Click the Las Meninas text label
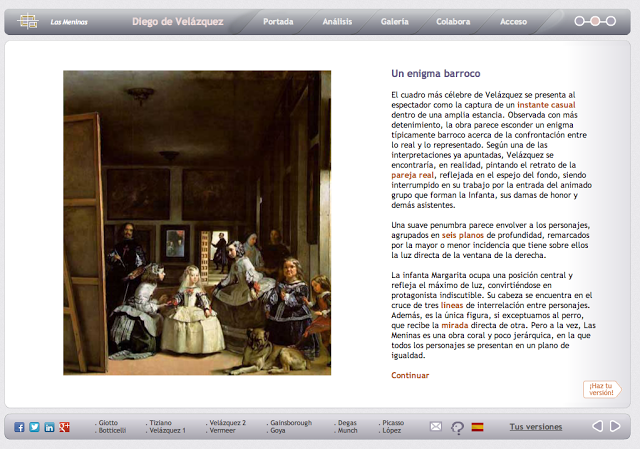This screenshot has height=449, width=640. tap(69, 22)
